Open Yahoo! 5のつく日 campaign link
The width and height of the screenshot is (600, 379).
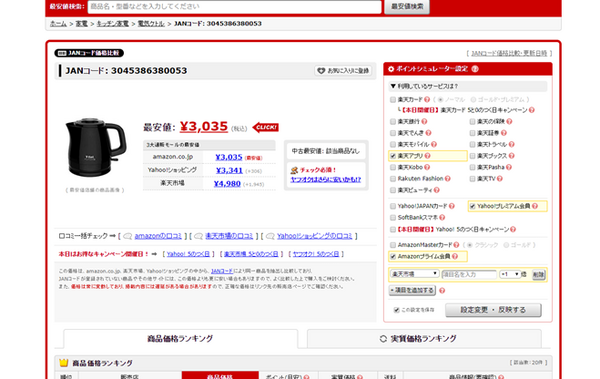coord(188,254)
